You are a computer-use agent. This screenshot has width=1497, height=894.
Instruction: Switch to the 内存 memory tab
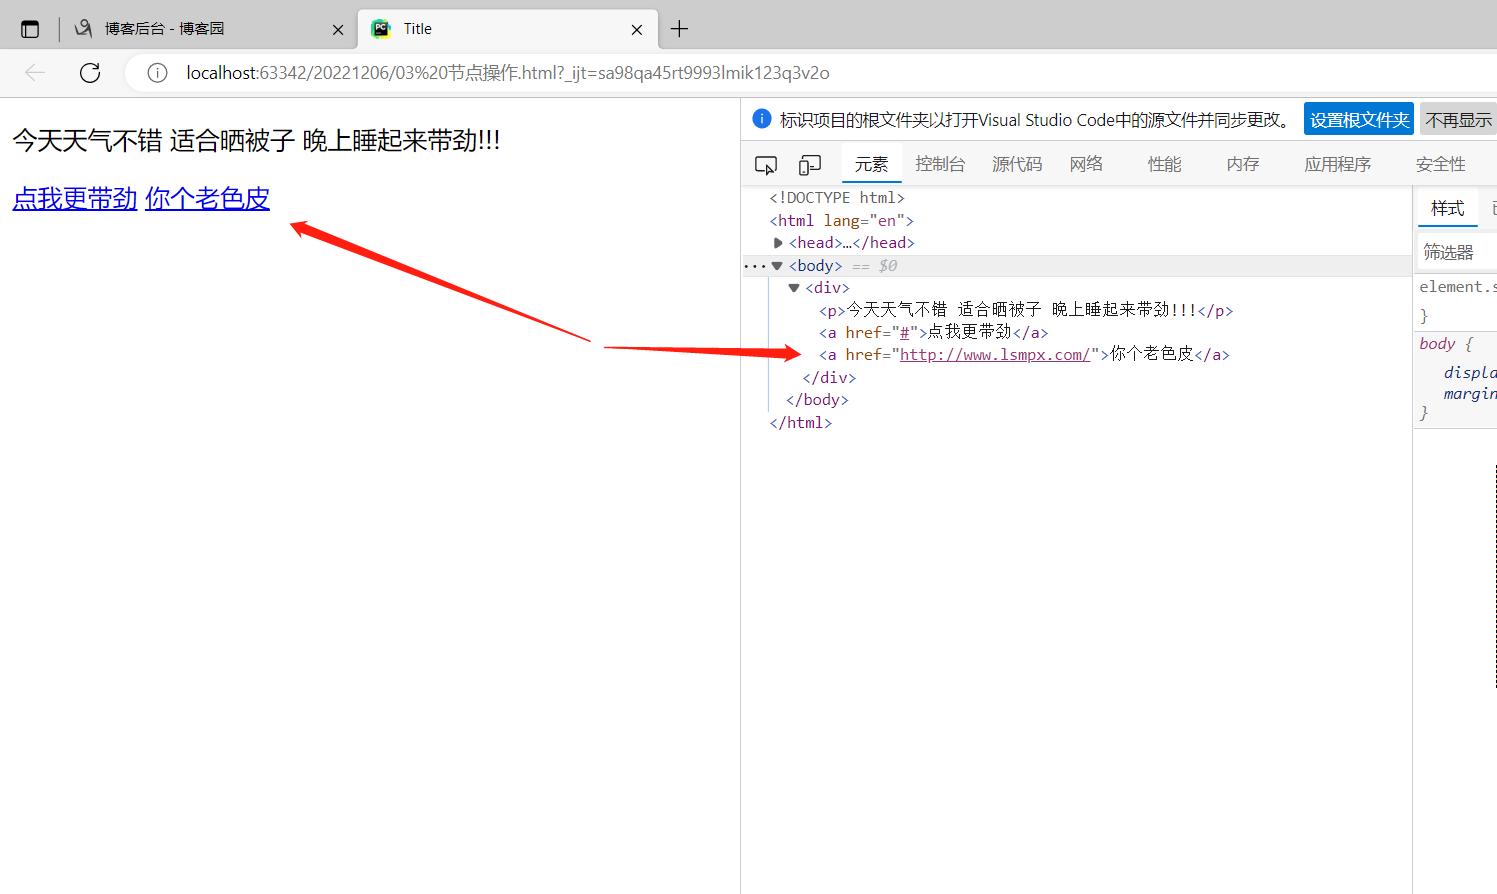(1243, 164)
